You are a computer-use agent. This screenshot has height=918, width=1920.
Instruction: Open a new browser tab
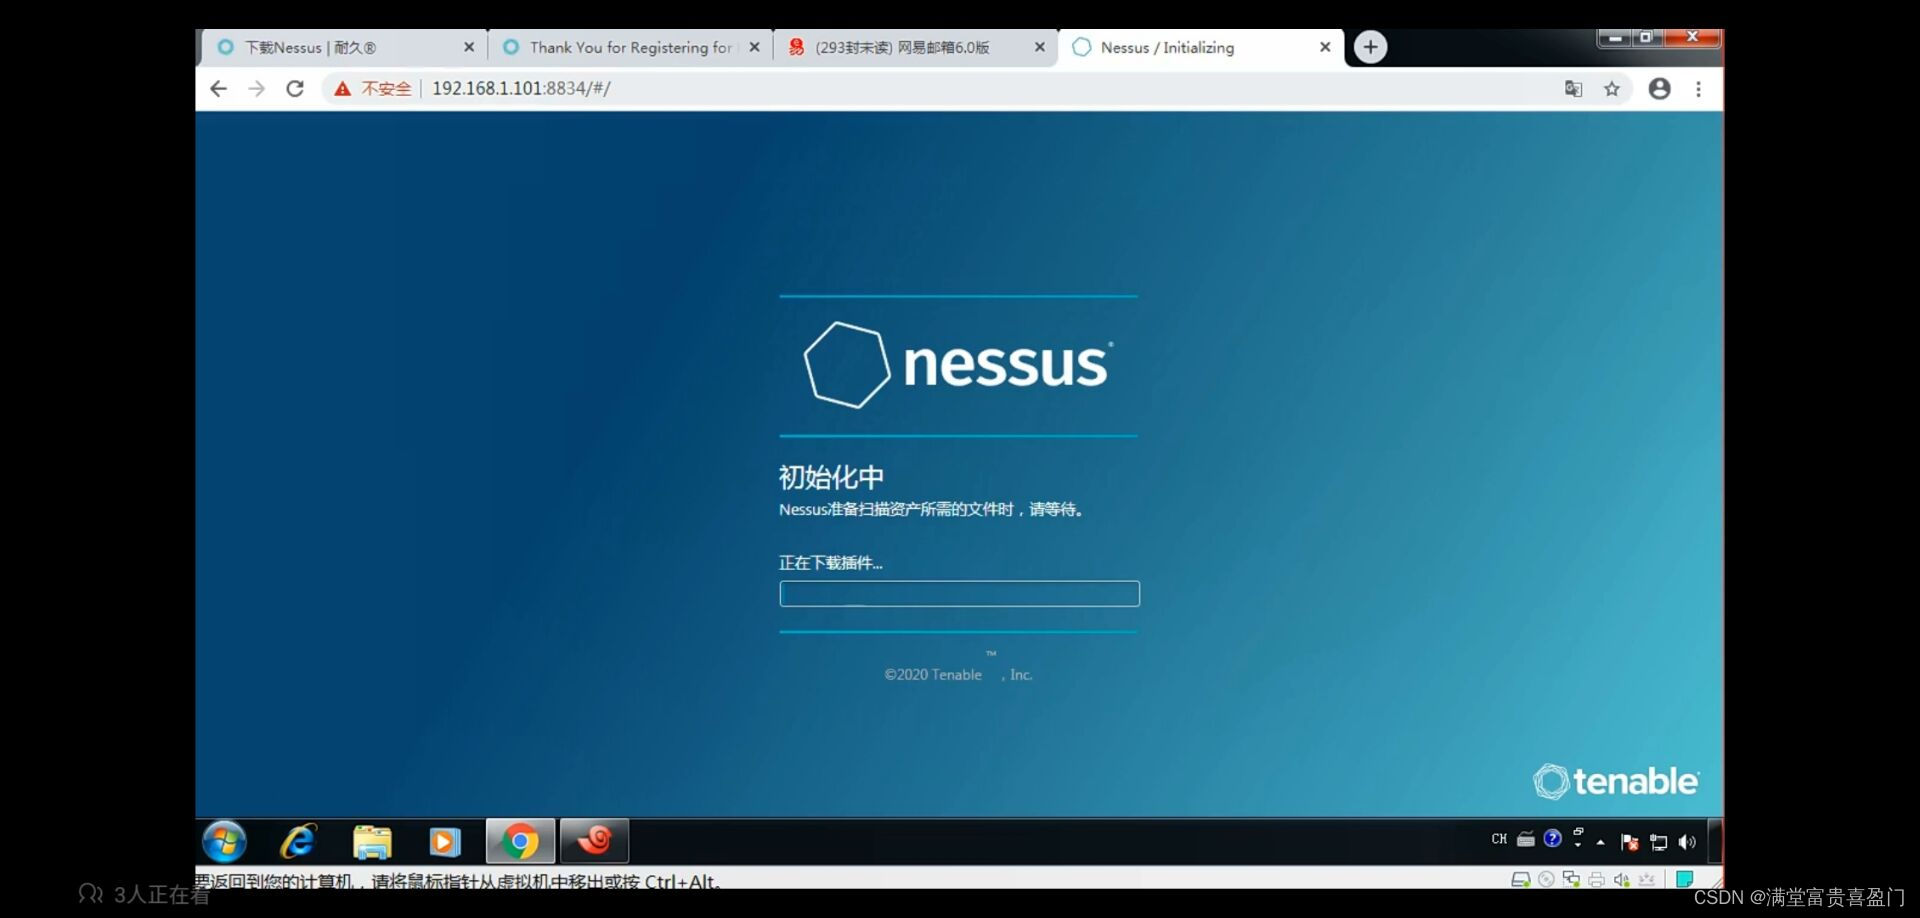(1370, 47)
